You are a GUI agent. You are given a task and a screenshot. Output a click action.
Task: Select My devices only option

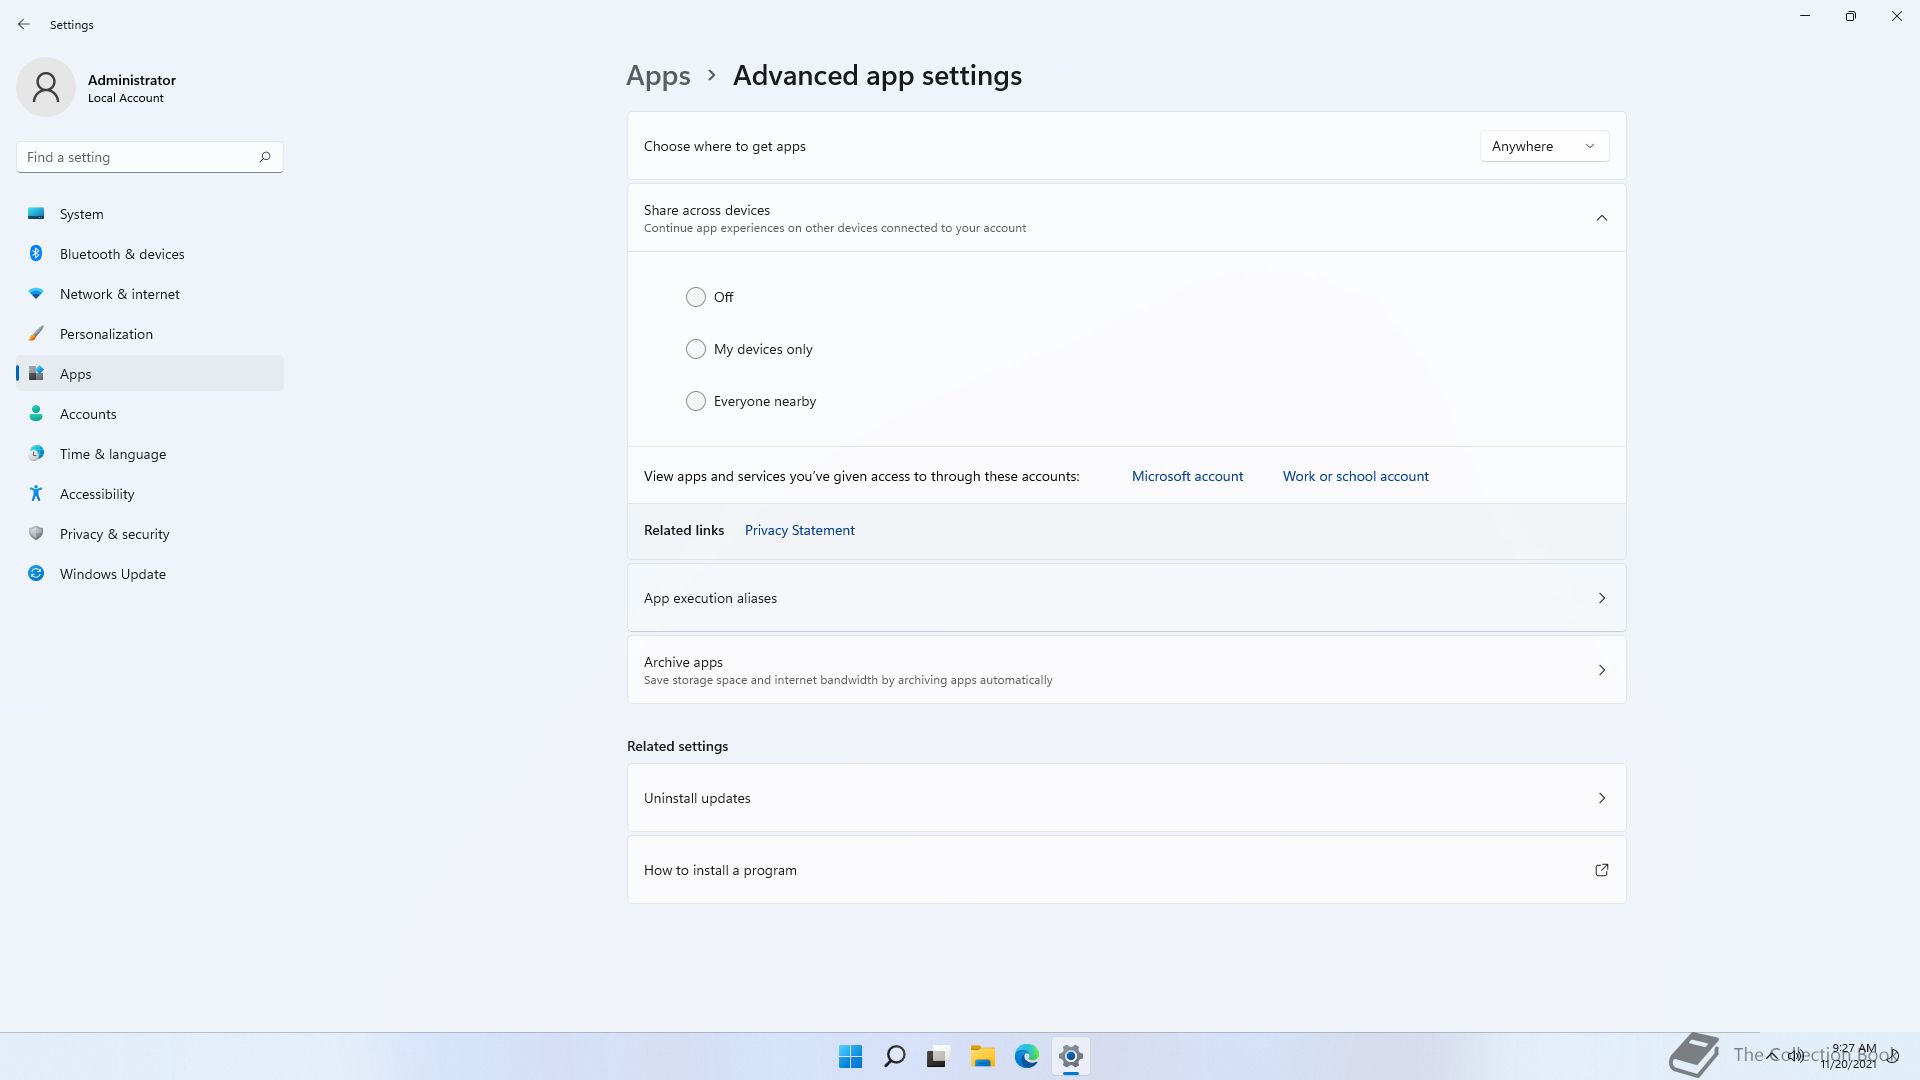point(696,349)
